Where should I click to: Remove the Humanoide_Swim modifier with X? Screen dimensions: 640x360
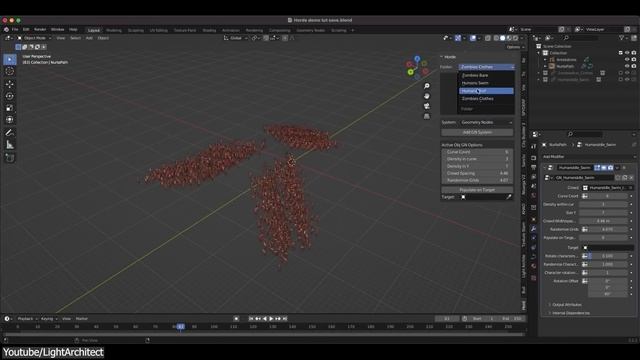coord(624,168)
